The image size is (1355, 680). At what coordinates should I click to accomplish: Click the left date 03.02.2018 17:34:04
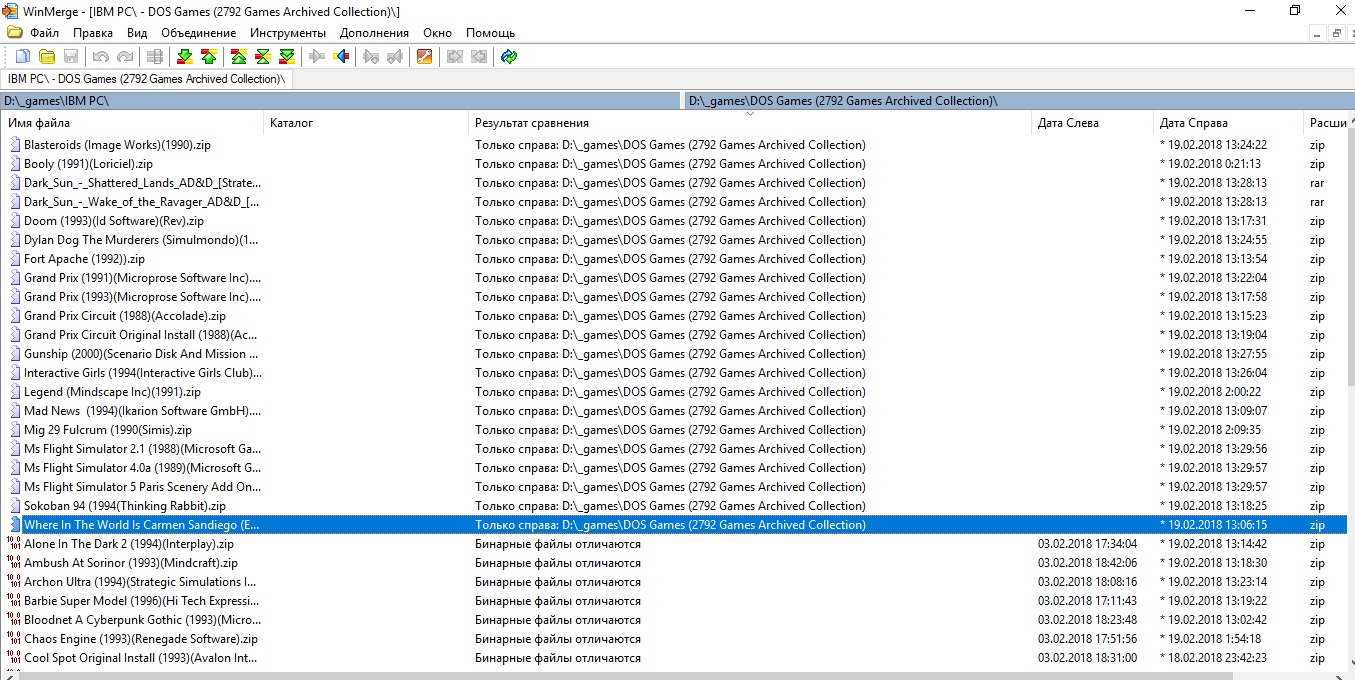click(1087, 544)
